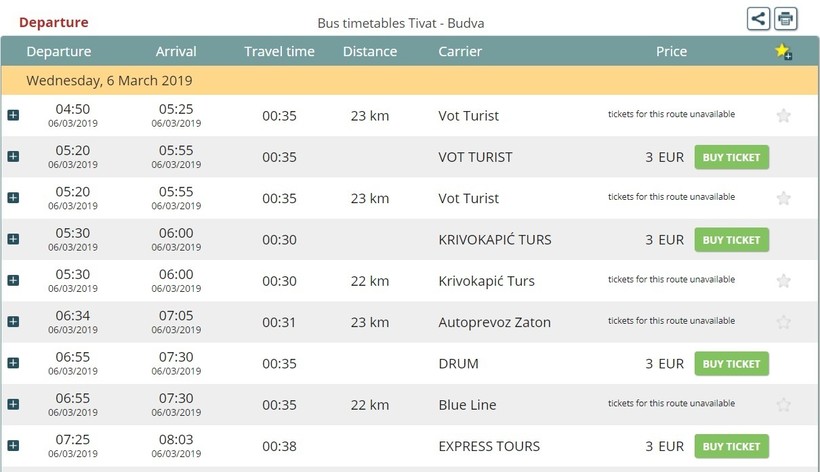This screenshot has width=820, height=472.
Task: Open plus icon for 06:55 DRUM departure
Action: 14,363
